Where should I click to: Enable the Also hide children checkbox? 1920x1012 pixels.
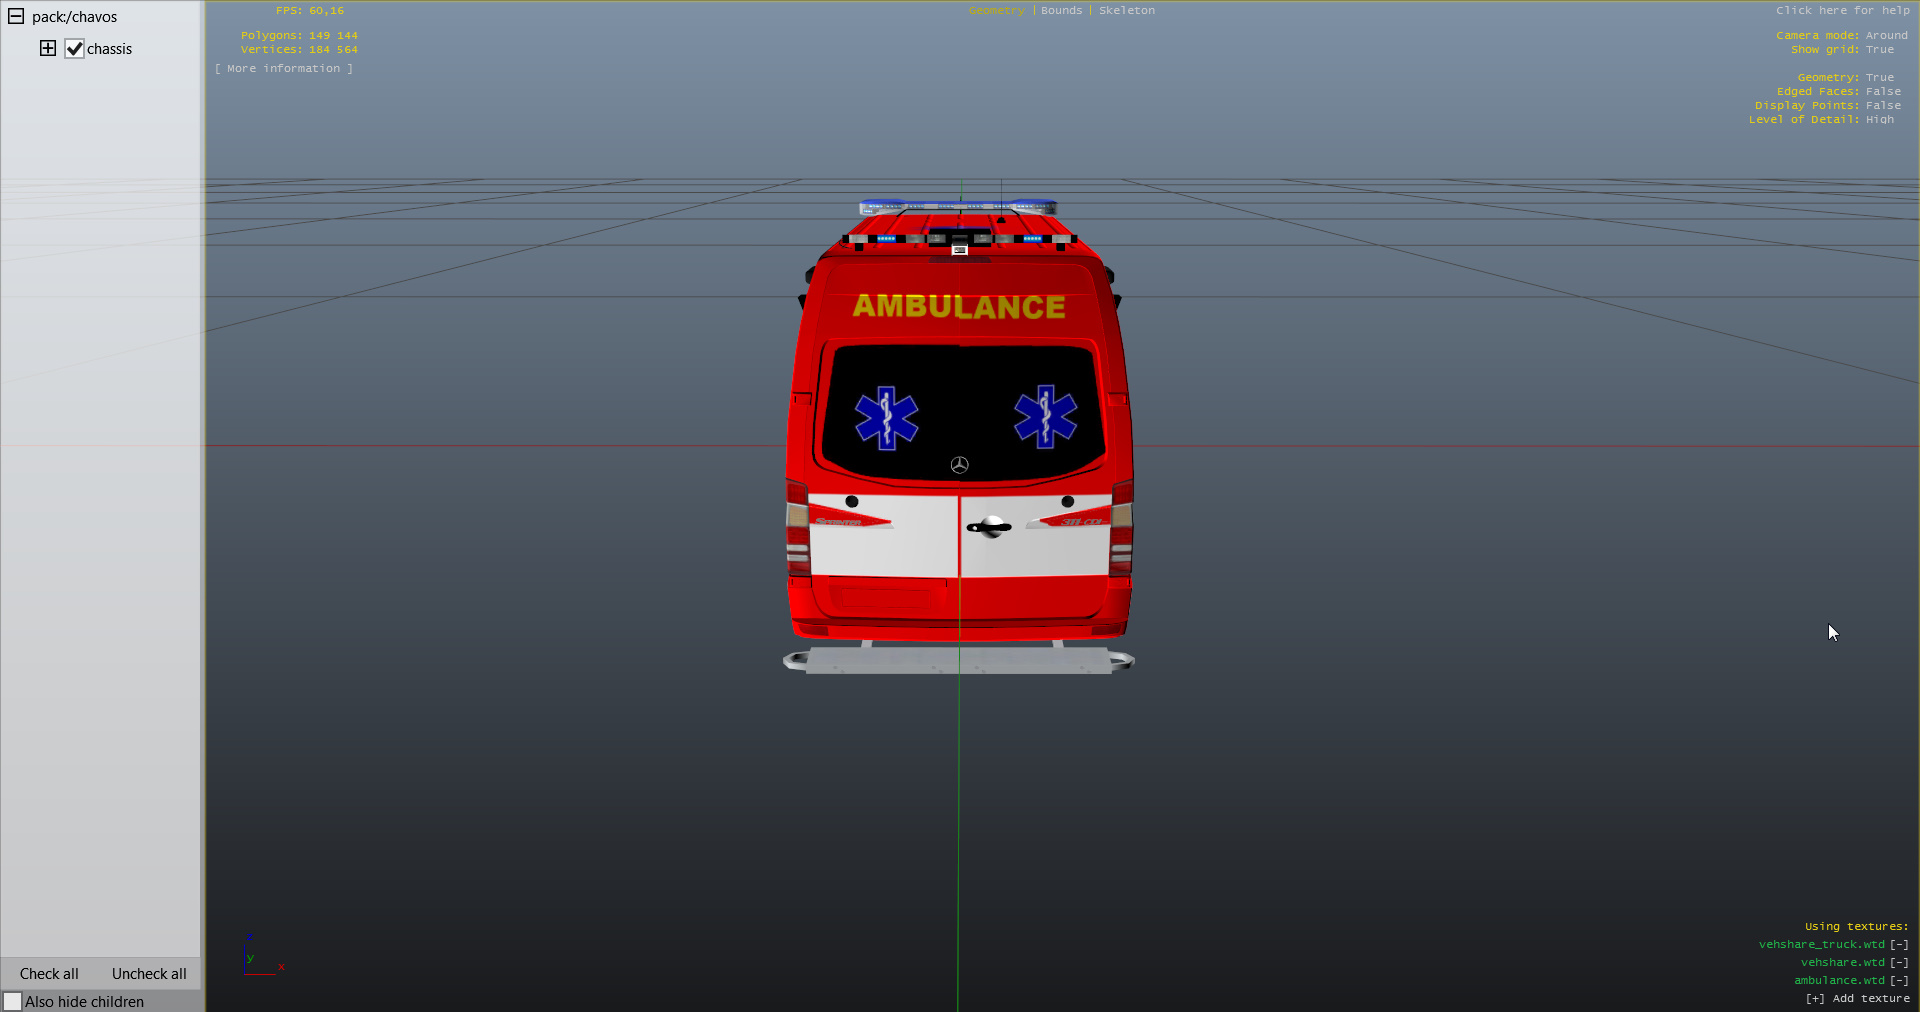click(12, 1001)
